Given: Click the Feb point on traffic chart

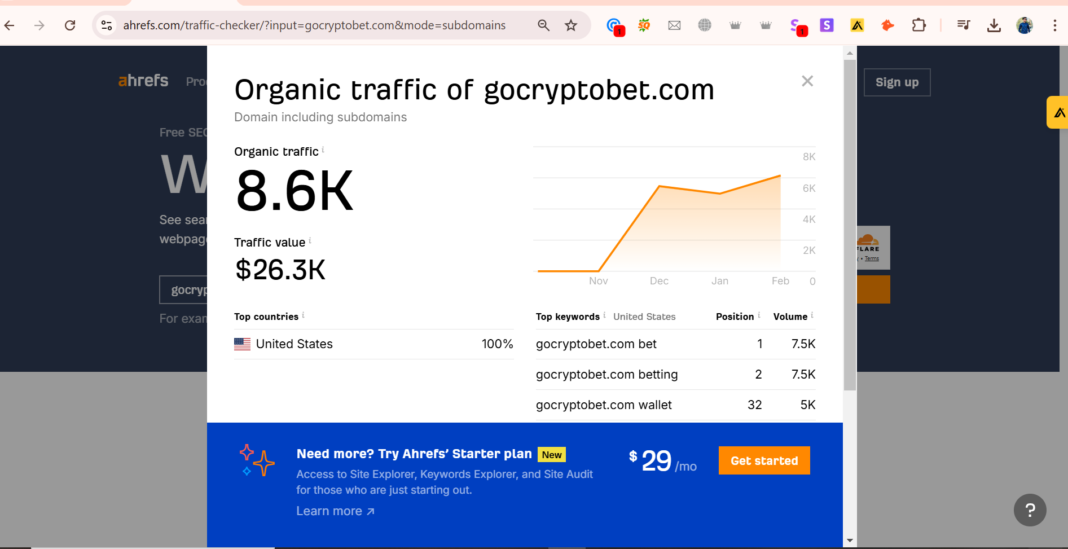Looking at the screenshot, I should coord(780,176).
